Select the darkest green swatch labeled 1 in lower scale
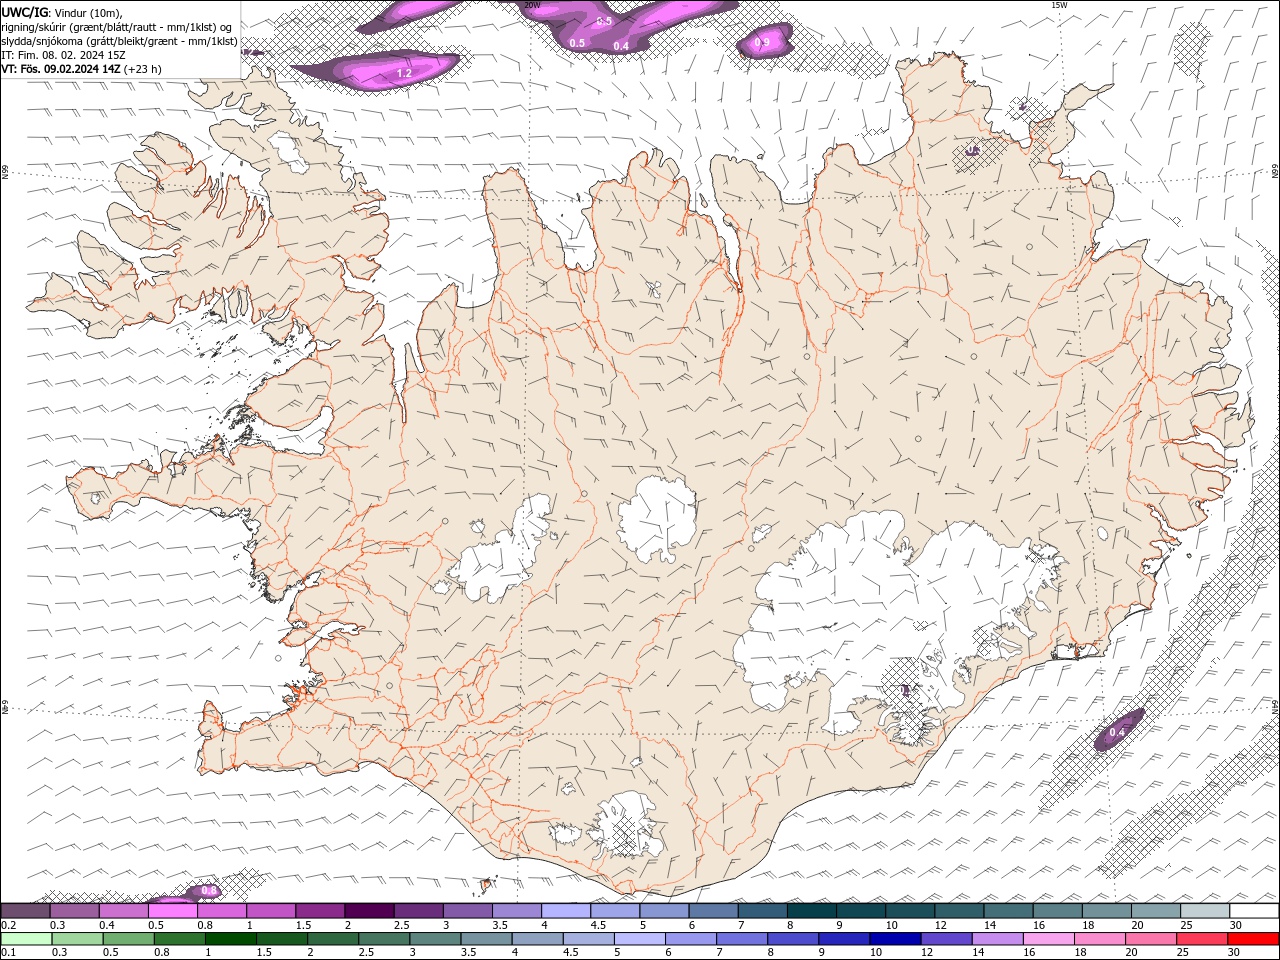The width and height of the screenshot is (1280, 960). click(x=231, y=939)
